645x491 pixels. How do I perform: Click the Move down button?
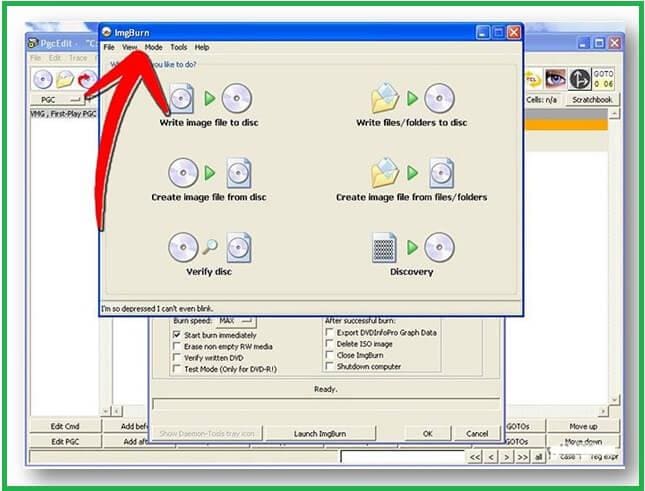pos(583,441)
